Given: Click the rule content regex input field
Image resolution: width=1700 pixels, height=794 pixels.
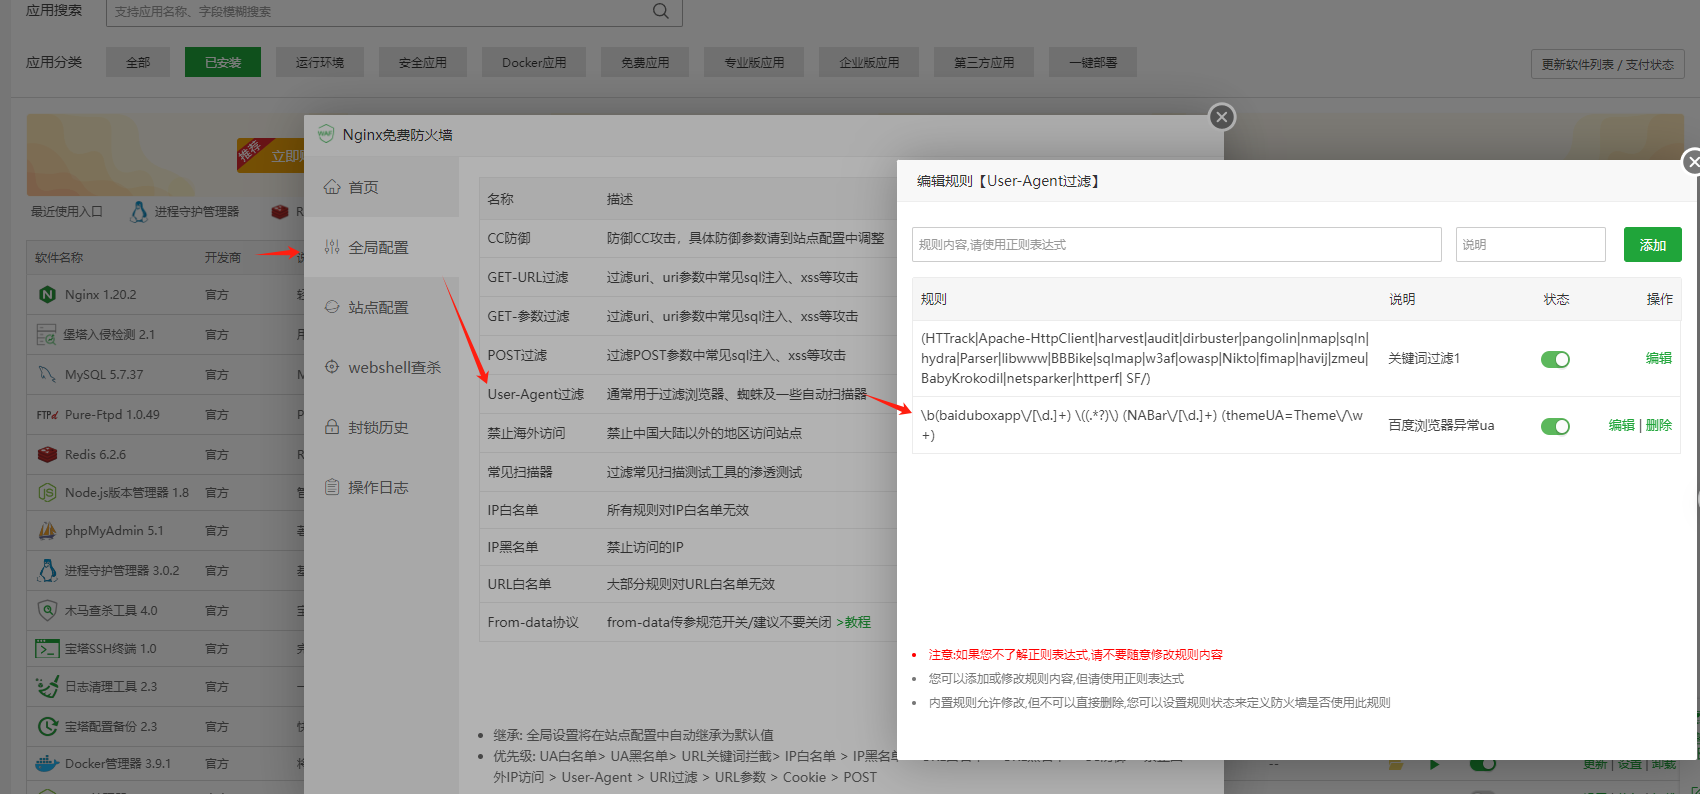Looking at the screenshot, I should (x=1176, y=245).
